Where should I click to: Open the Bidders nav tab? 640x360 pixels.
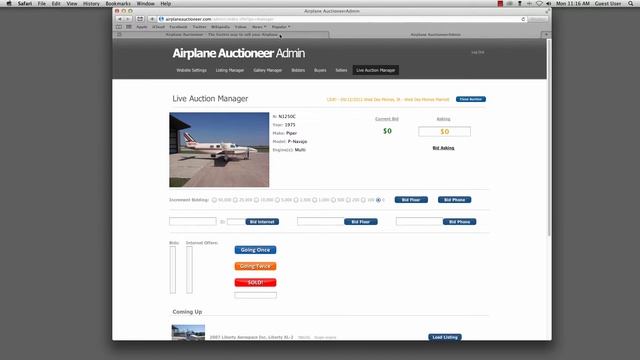point(298,70)
